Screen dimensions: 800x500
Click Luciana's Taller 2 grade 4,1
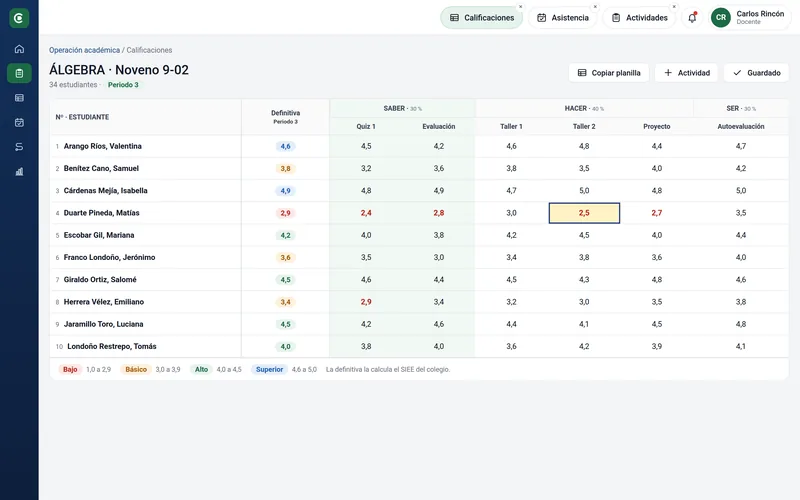[584, 324]
